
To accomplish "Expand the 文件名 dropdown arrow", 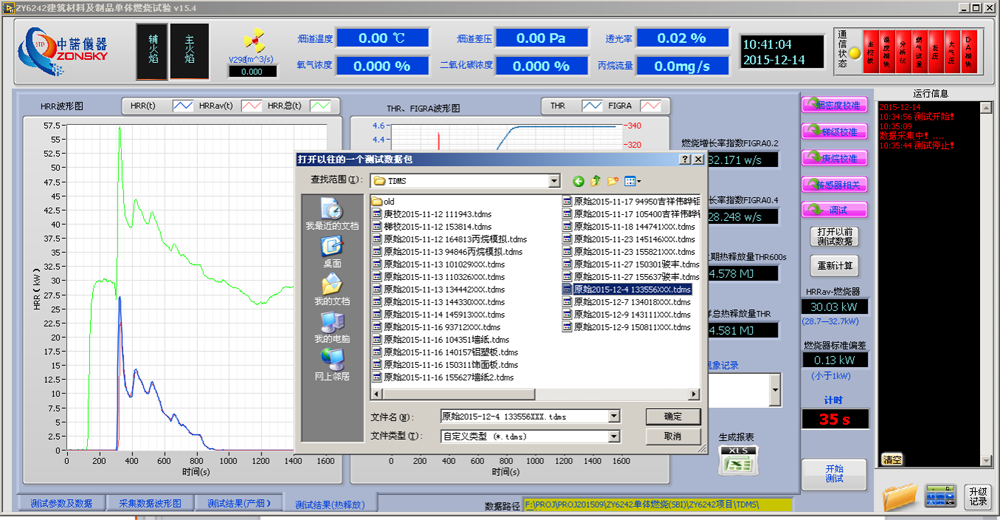I will click(614, 417).
